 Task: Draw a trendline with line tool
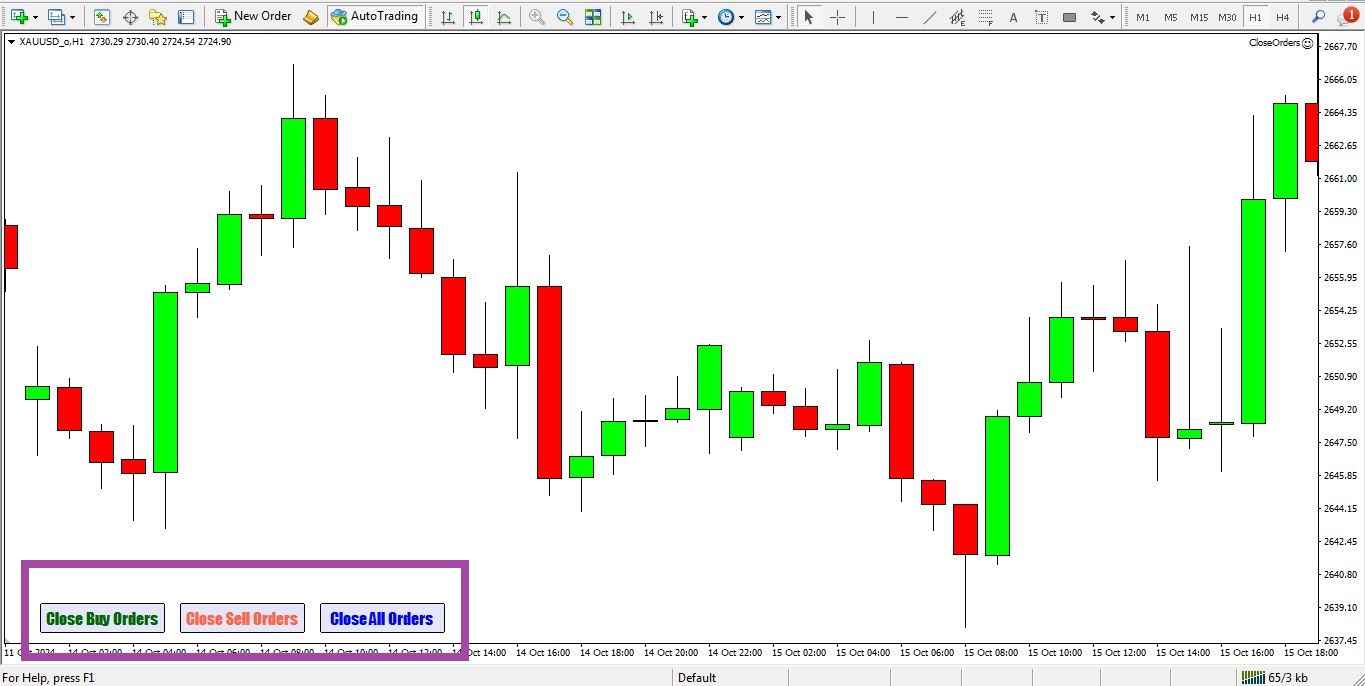pos(930,17)
